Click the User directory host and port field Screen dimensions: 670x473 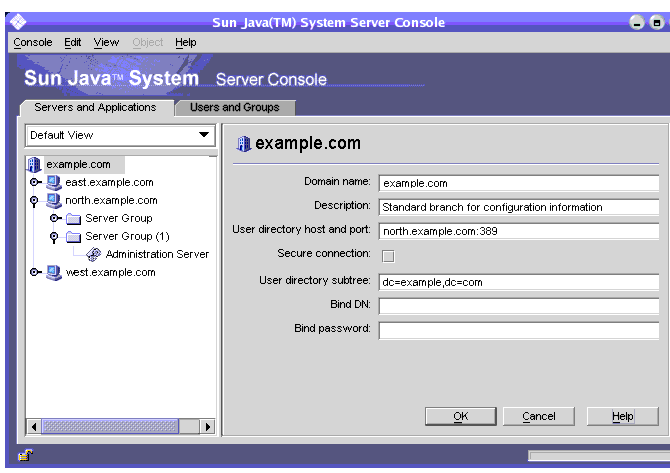tap(519, 231)
